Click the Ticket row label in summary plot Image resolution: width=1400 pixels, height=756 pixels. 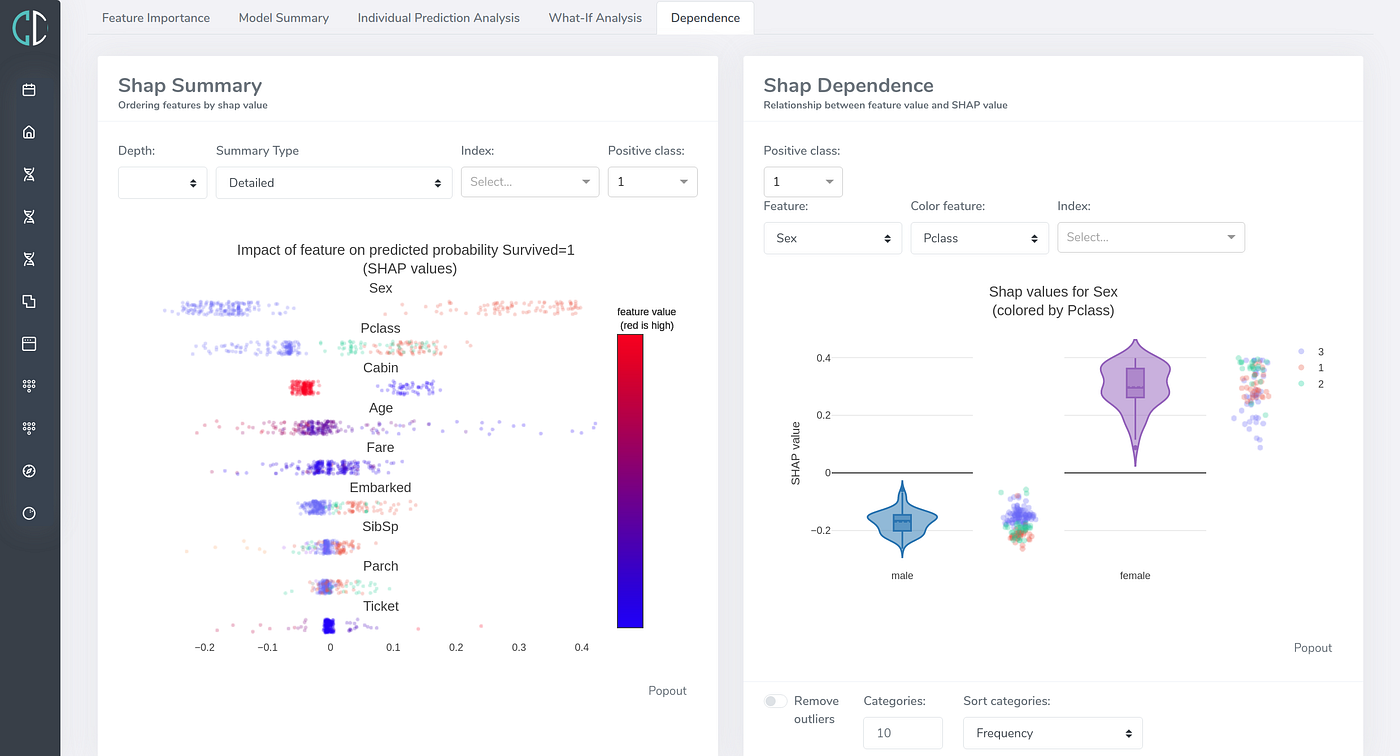tap(381, 606)
